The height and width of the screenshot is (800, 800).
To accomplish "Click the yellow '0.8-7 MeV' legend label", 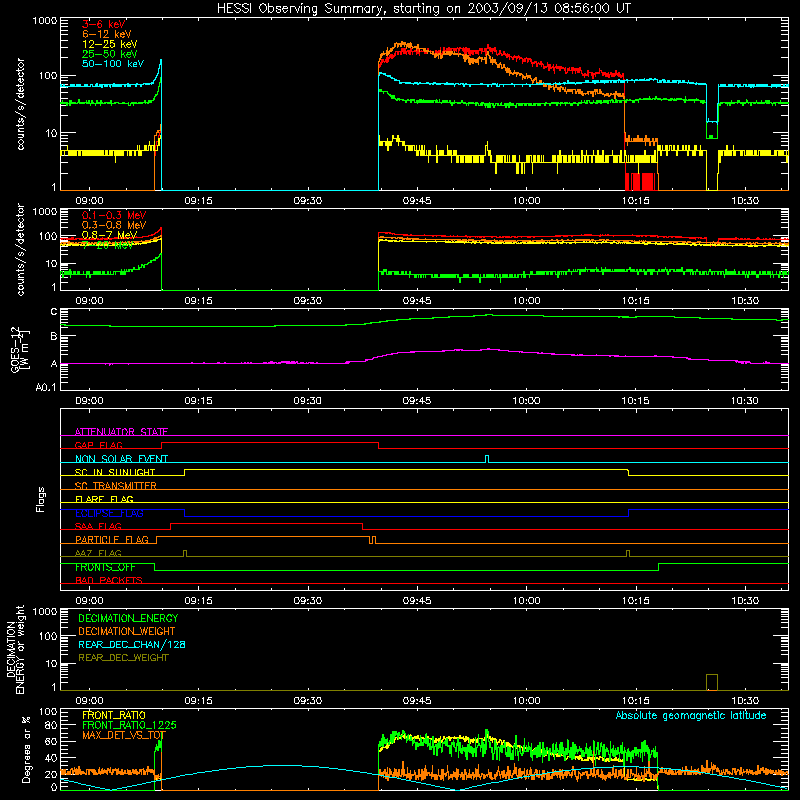I will (109, 235).
